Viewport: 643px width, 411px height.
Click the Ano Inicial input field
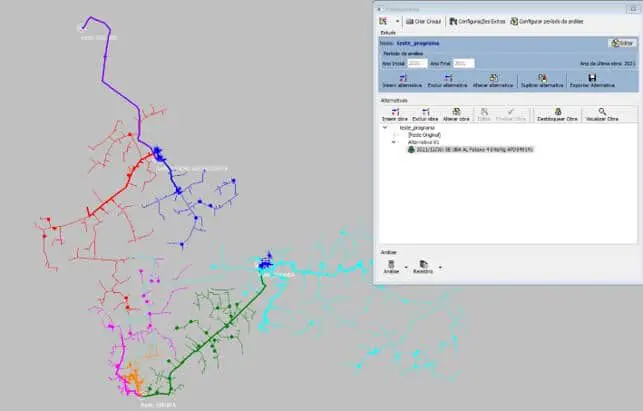[x=417, y=64]
